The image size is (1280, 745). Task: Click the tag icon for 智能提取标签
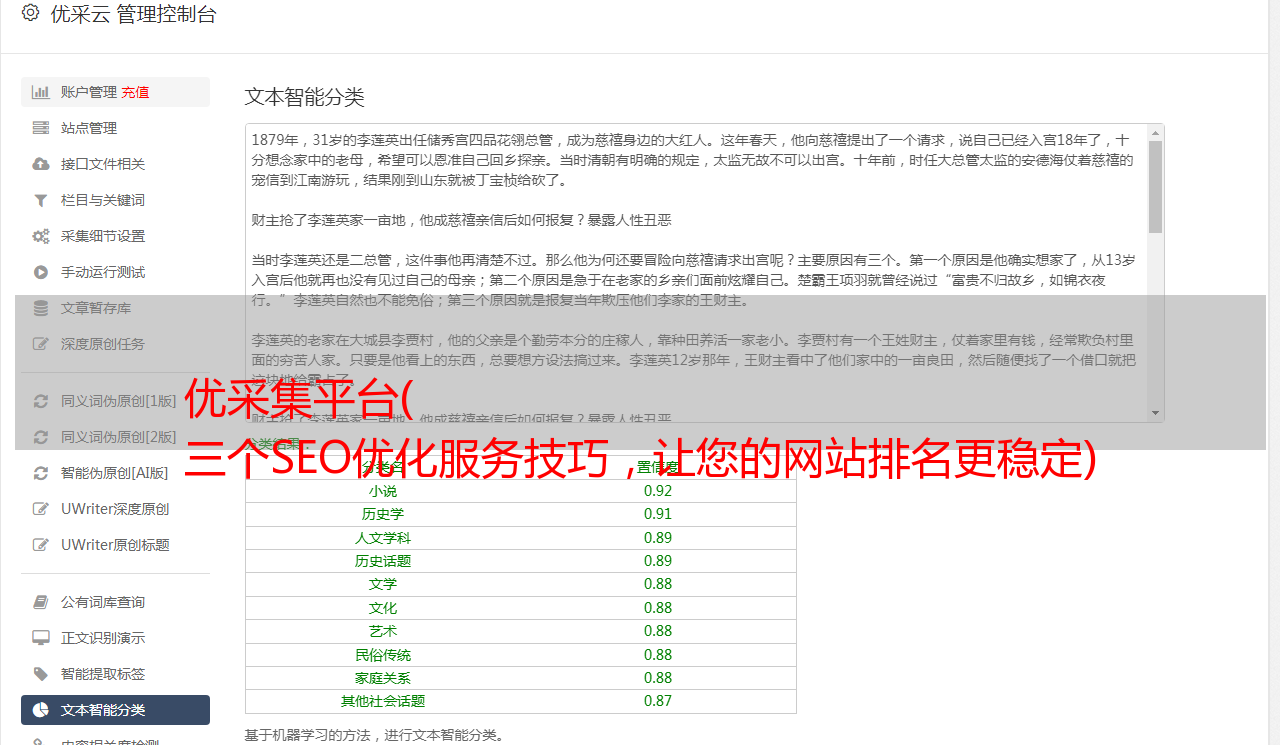41,674
